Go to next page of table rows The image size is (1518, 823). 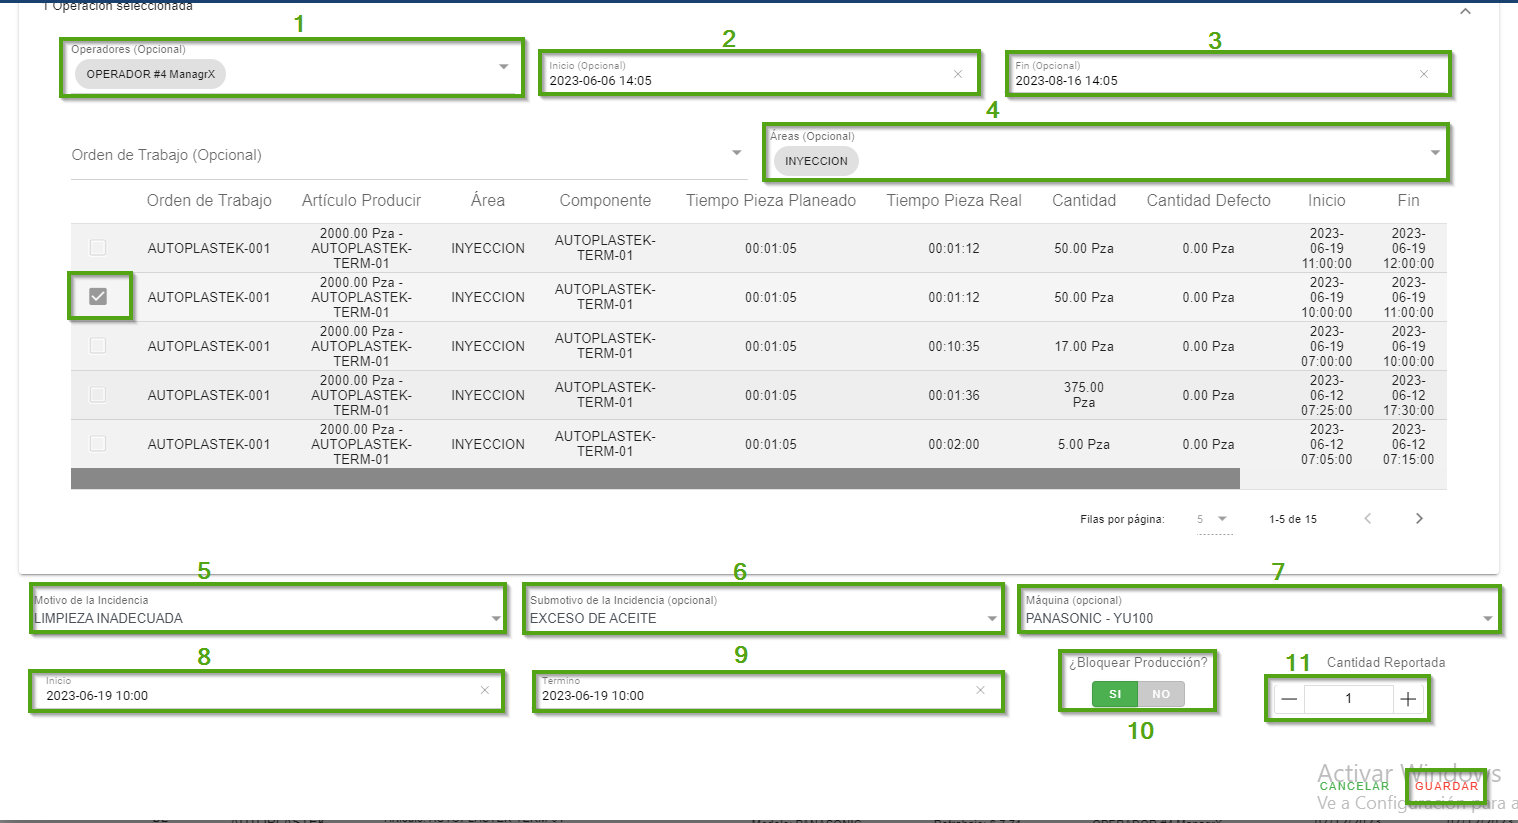[x=1418, y=518]
